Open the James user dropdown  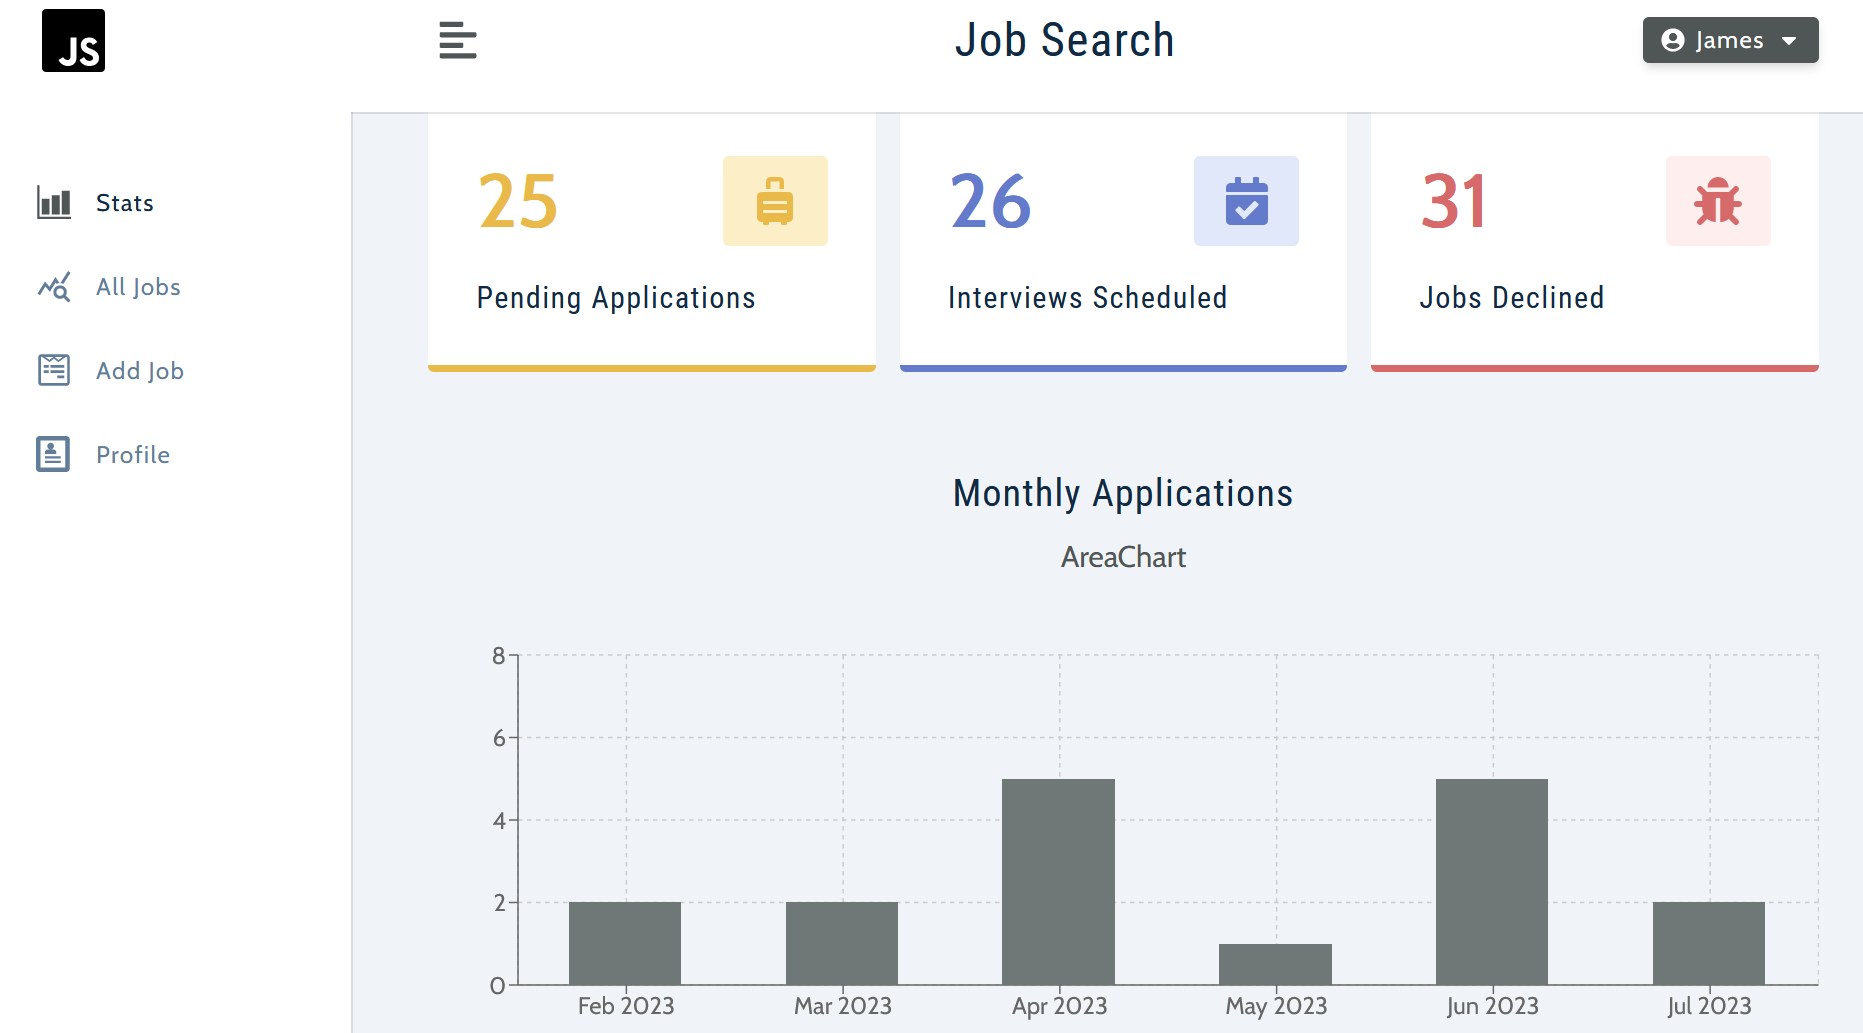pyautogui.click(x=1729, y=41)
